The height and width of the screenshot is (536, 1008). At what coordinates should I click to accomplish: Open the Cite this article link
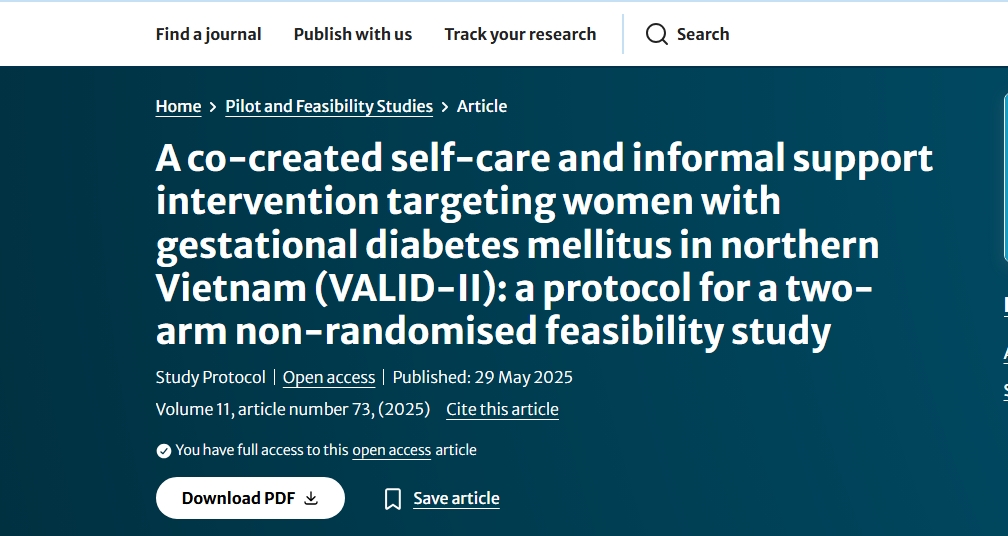[x=502, y=409]
